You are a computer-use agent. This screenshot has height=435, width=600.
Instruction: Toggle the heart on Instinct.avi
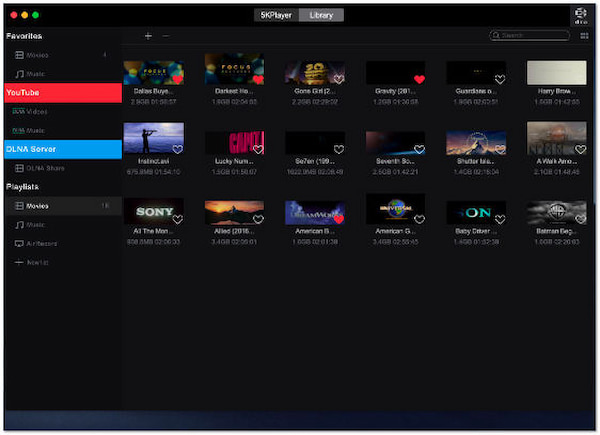click(177, 149)
